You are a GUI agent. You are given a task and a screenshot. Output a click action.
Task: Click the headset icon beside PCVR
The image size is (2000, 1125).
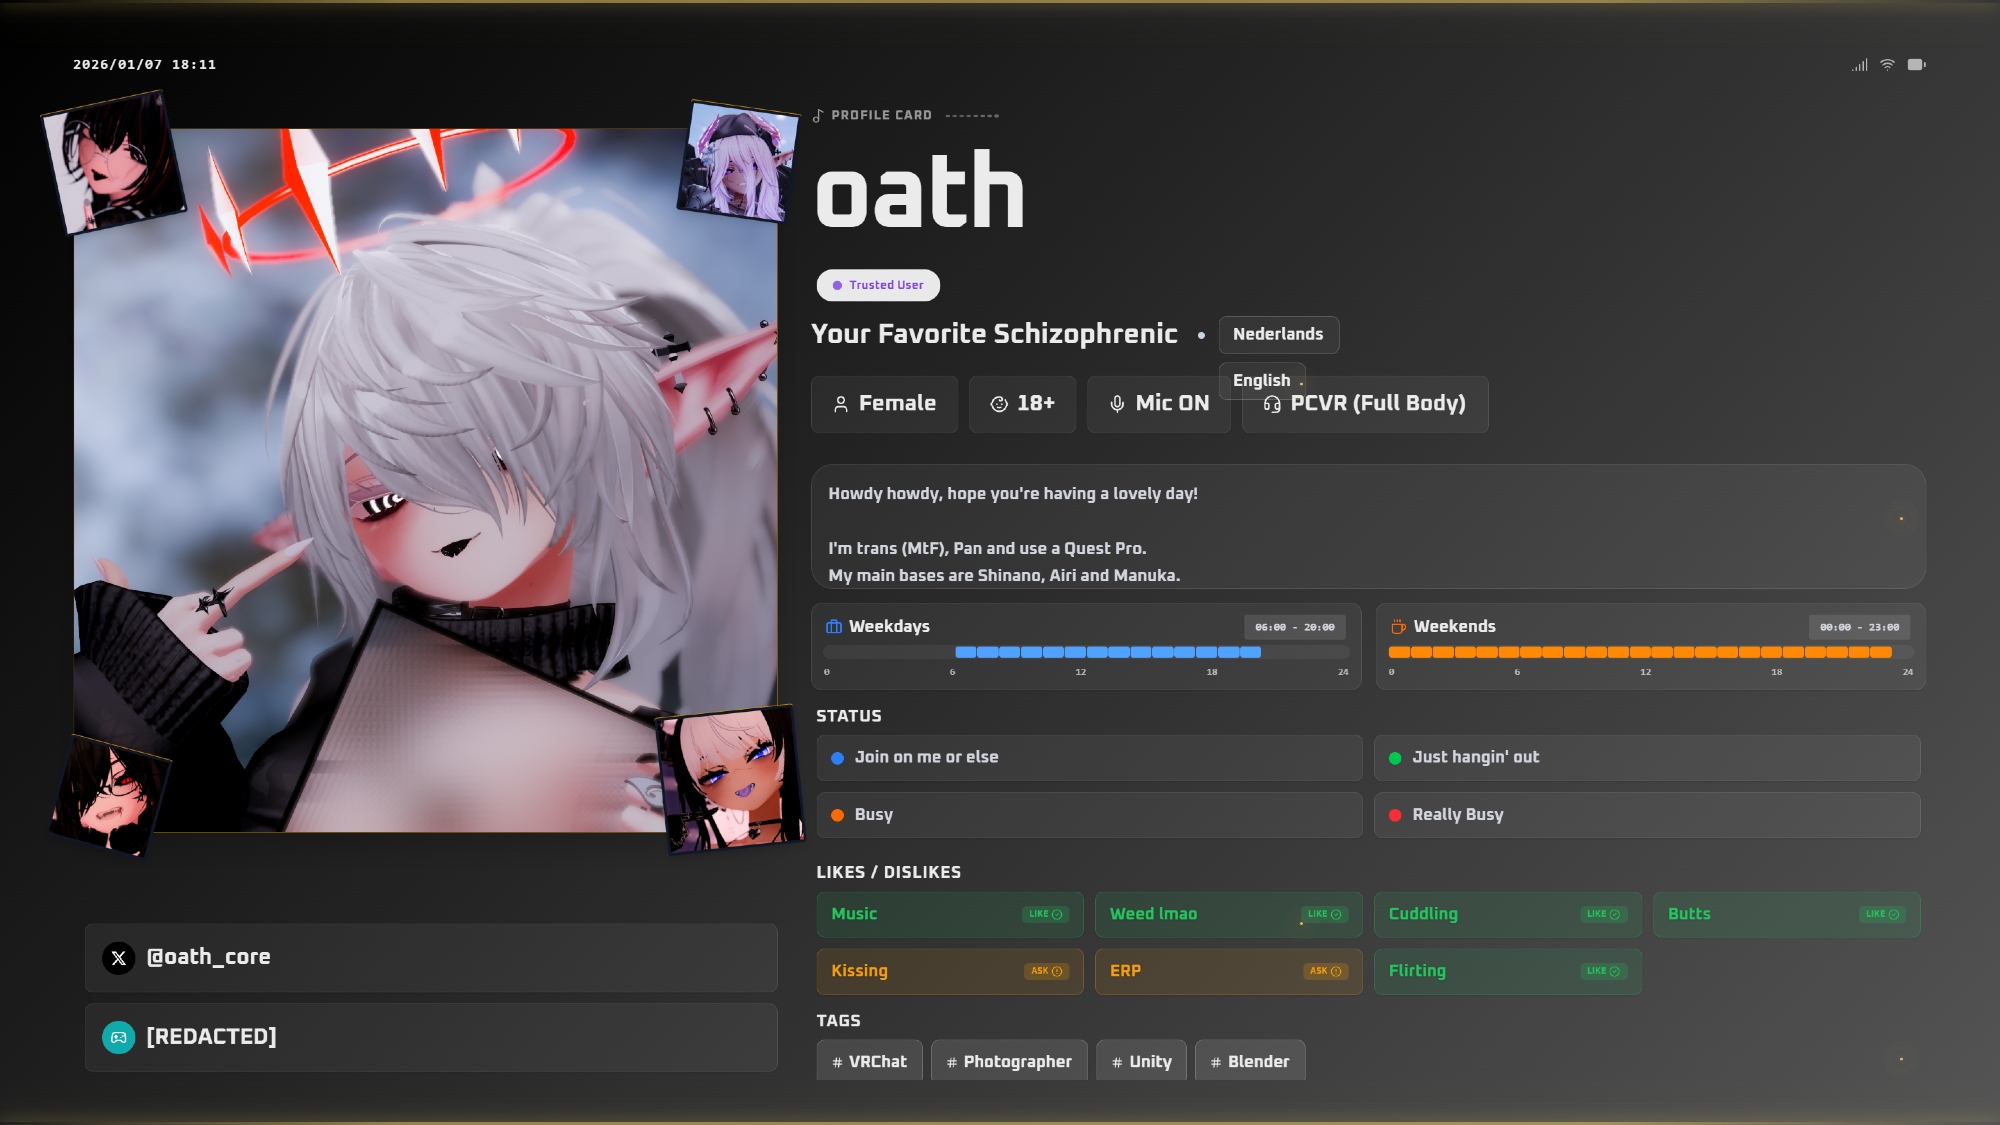click(1272, 404)
